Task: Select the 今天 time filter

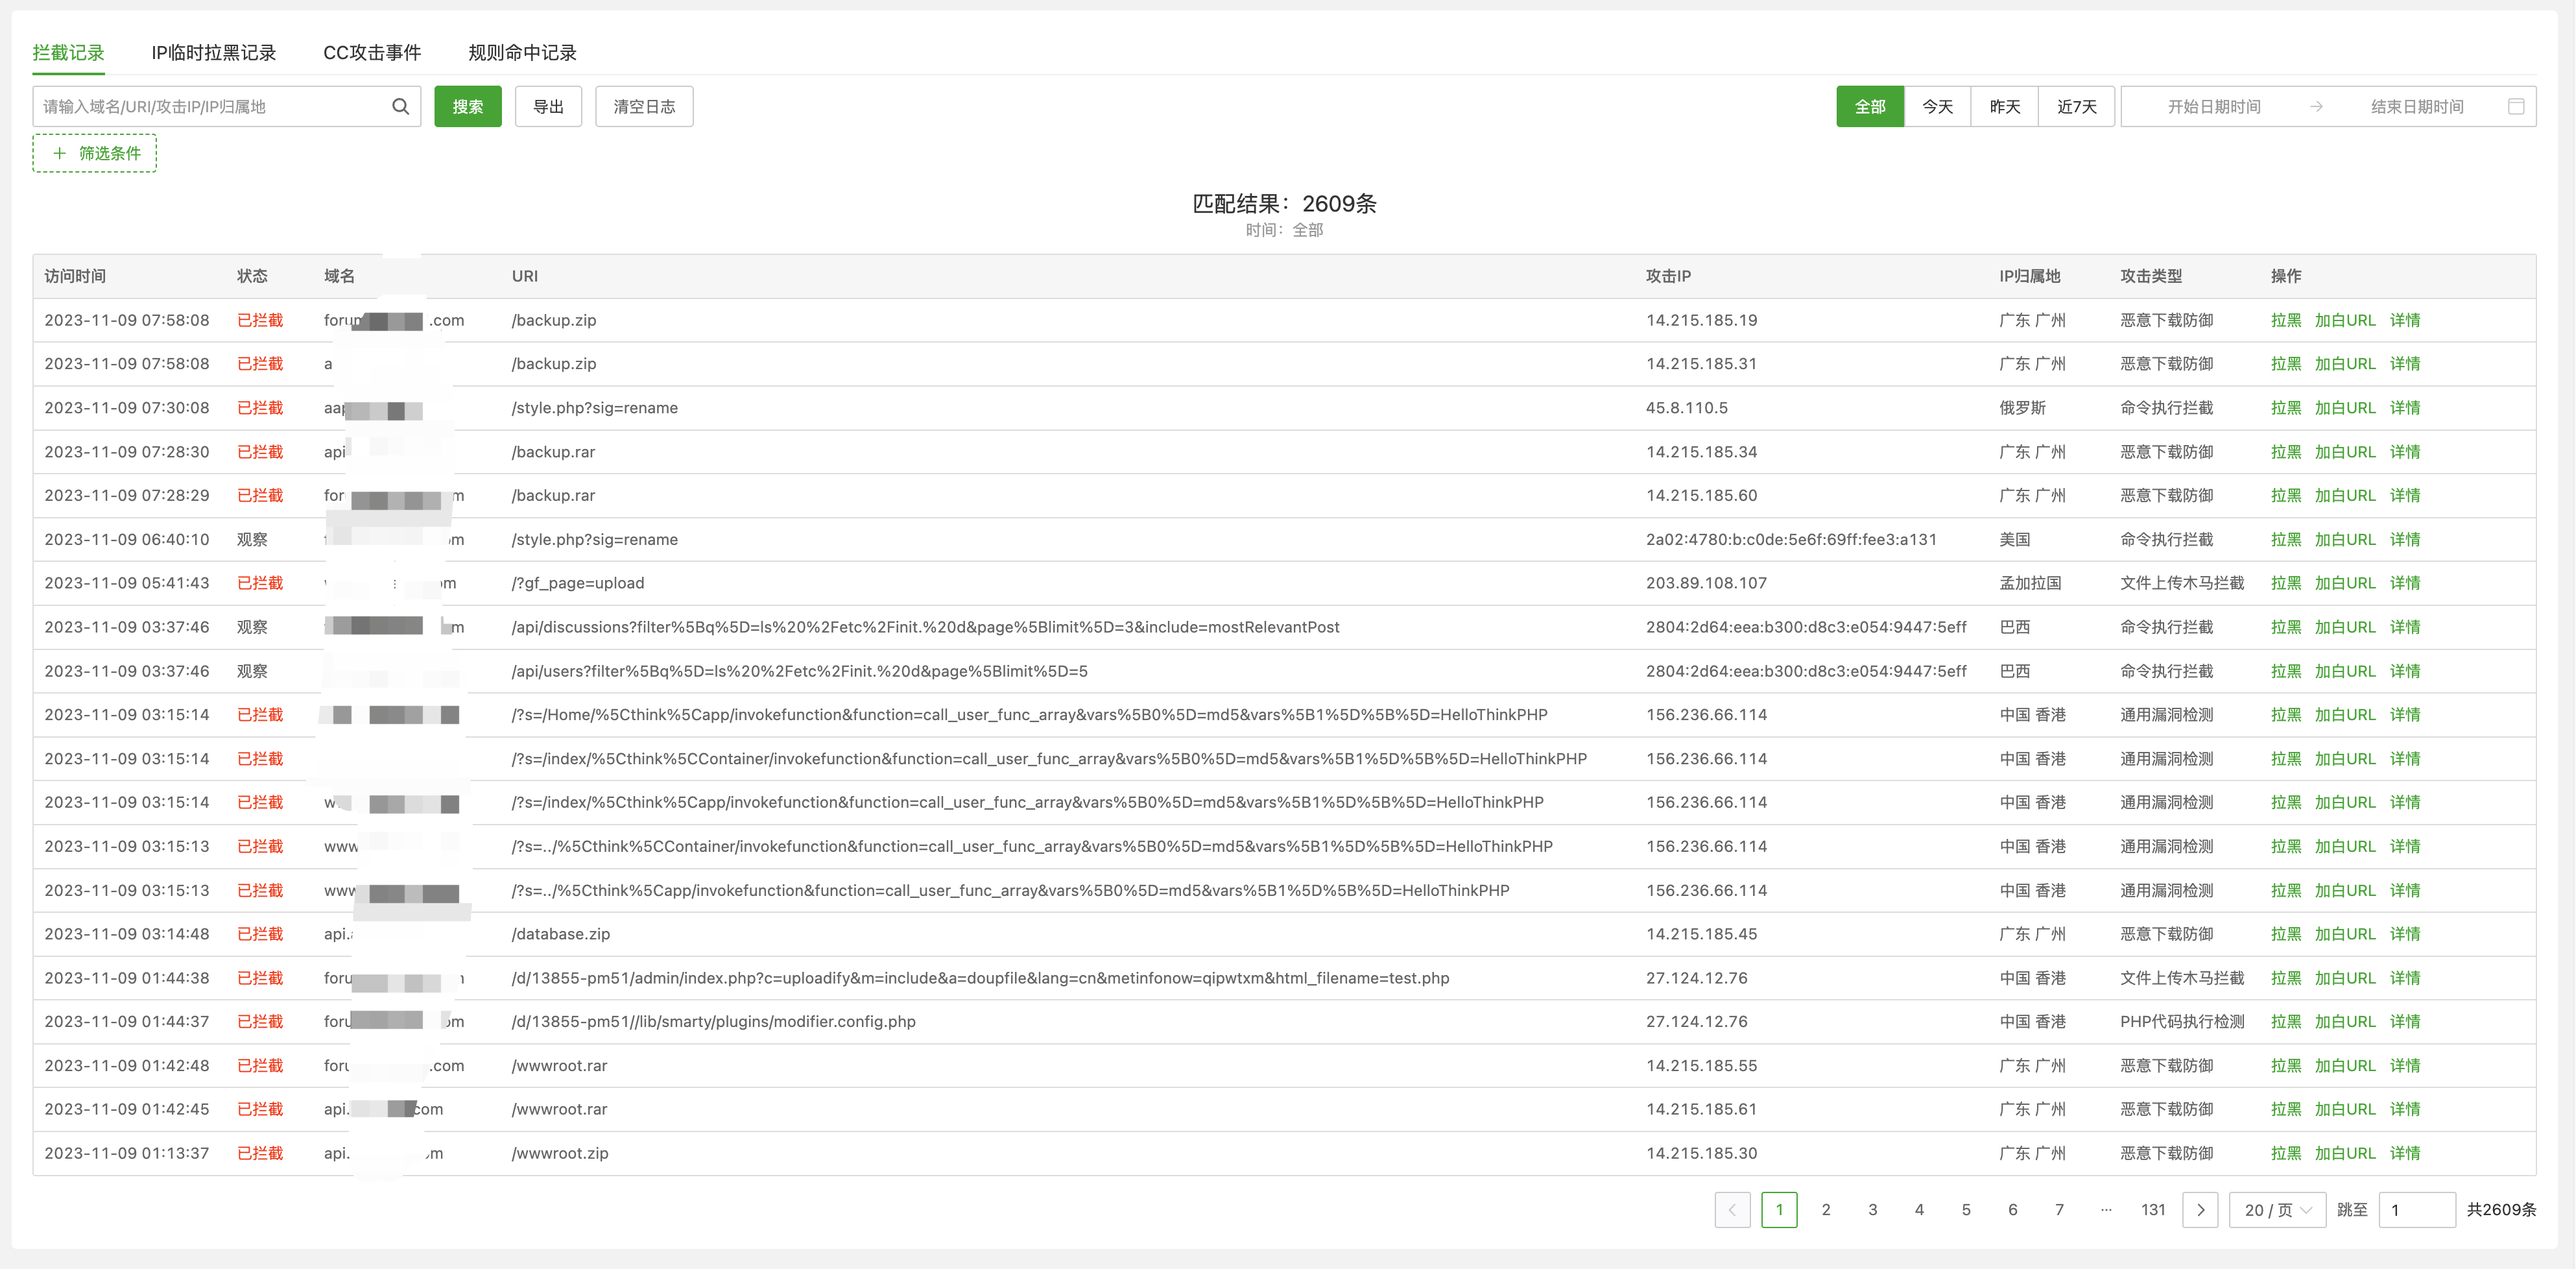Action: [1937, 107]
